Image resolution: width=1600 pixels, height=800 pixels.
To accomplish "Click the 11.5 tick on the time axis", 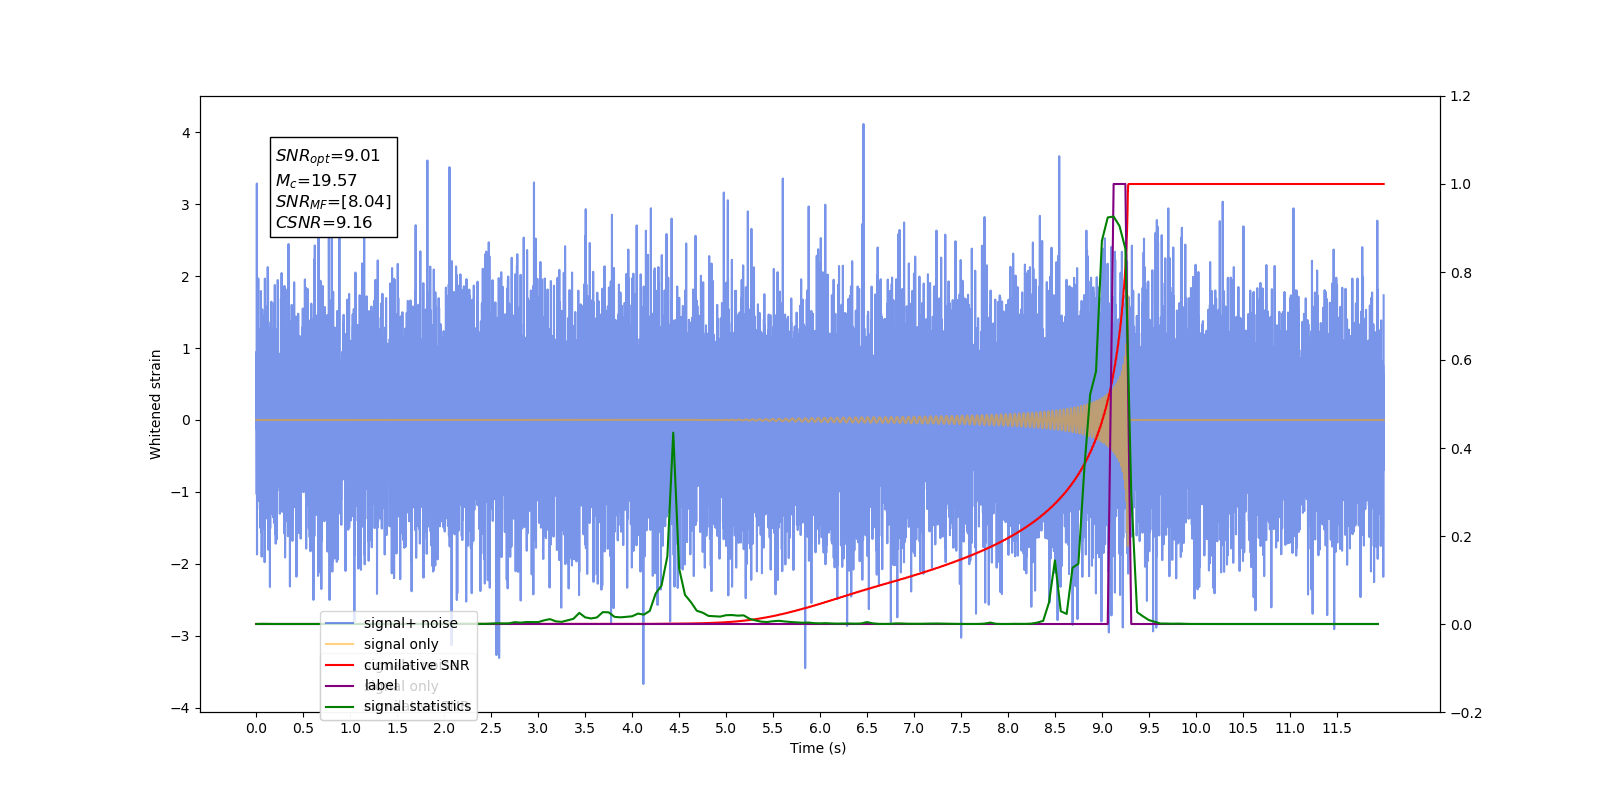I will [x=1337, y=728].
